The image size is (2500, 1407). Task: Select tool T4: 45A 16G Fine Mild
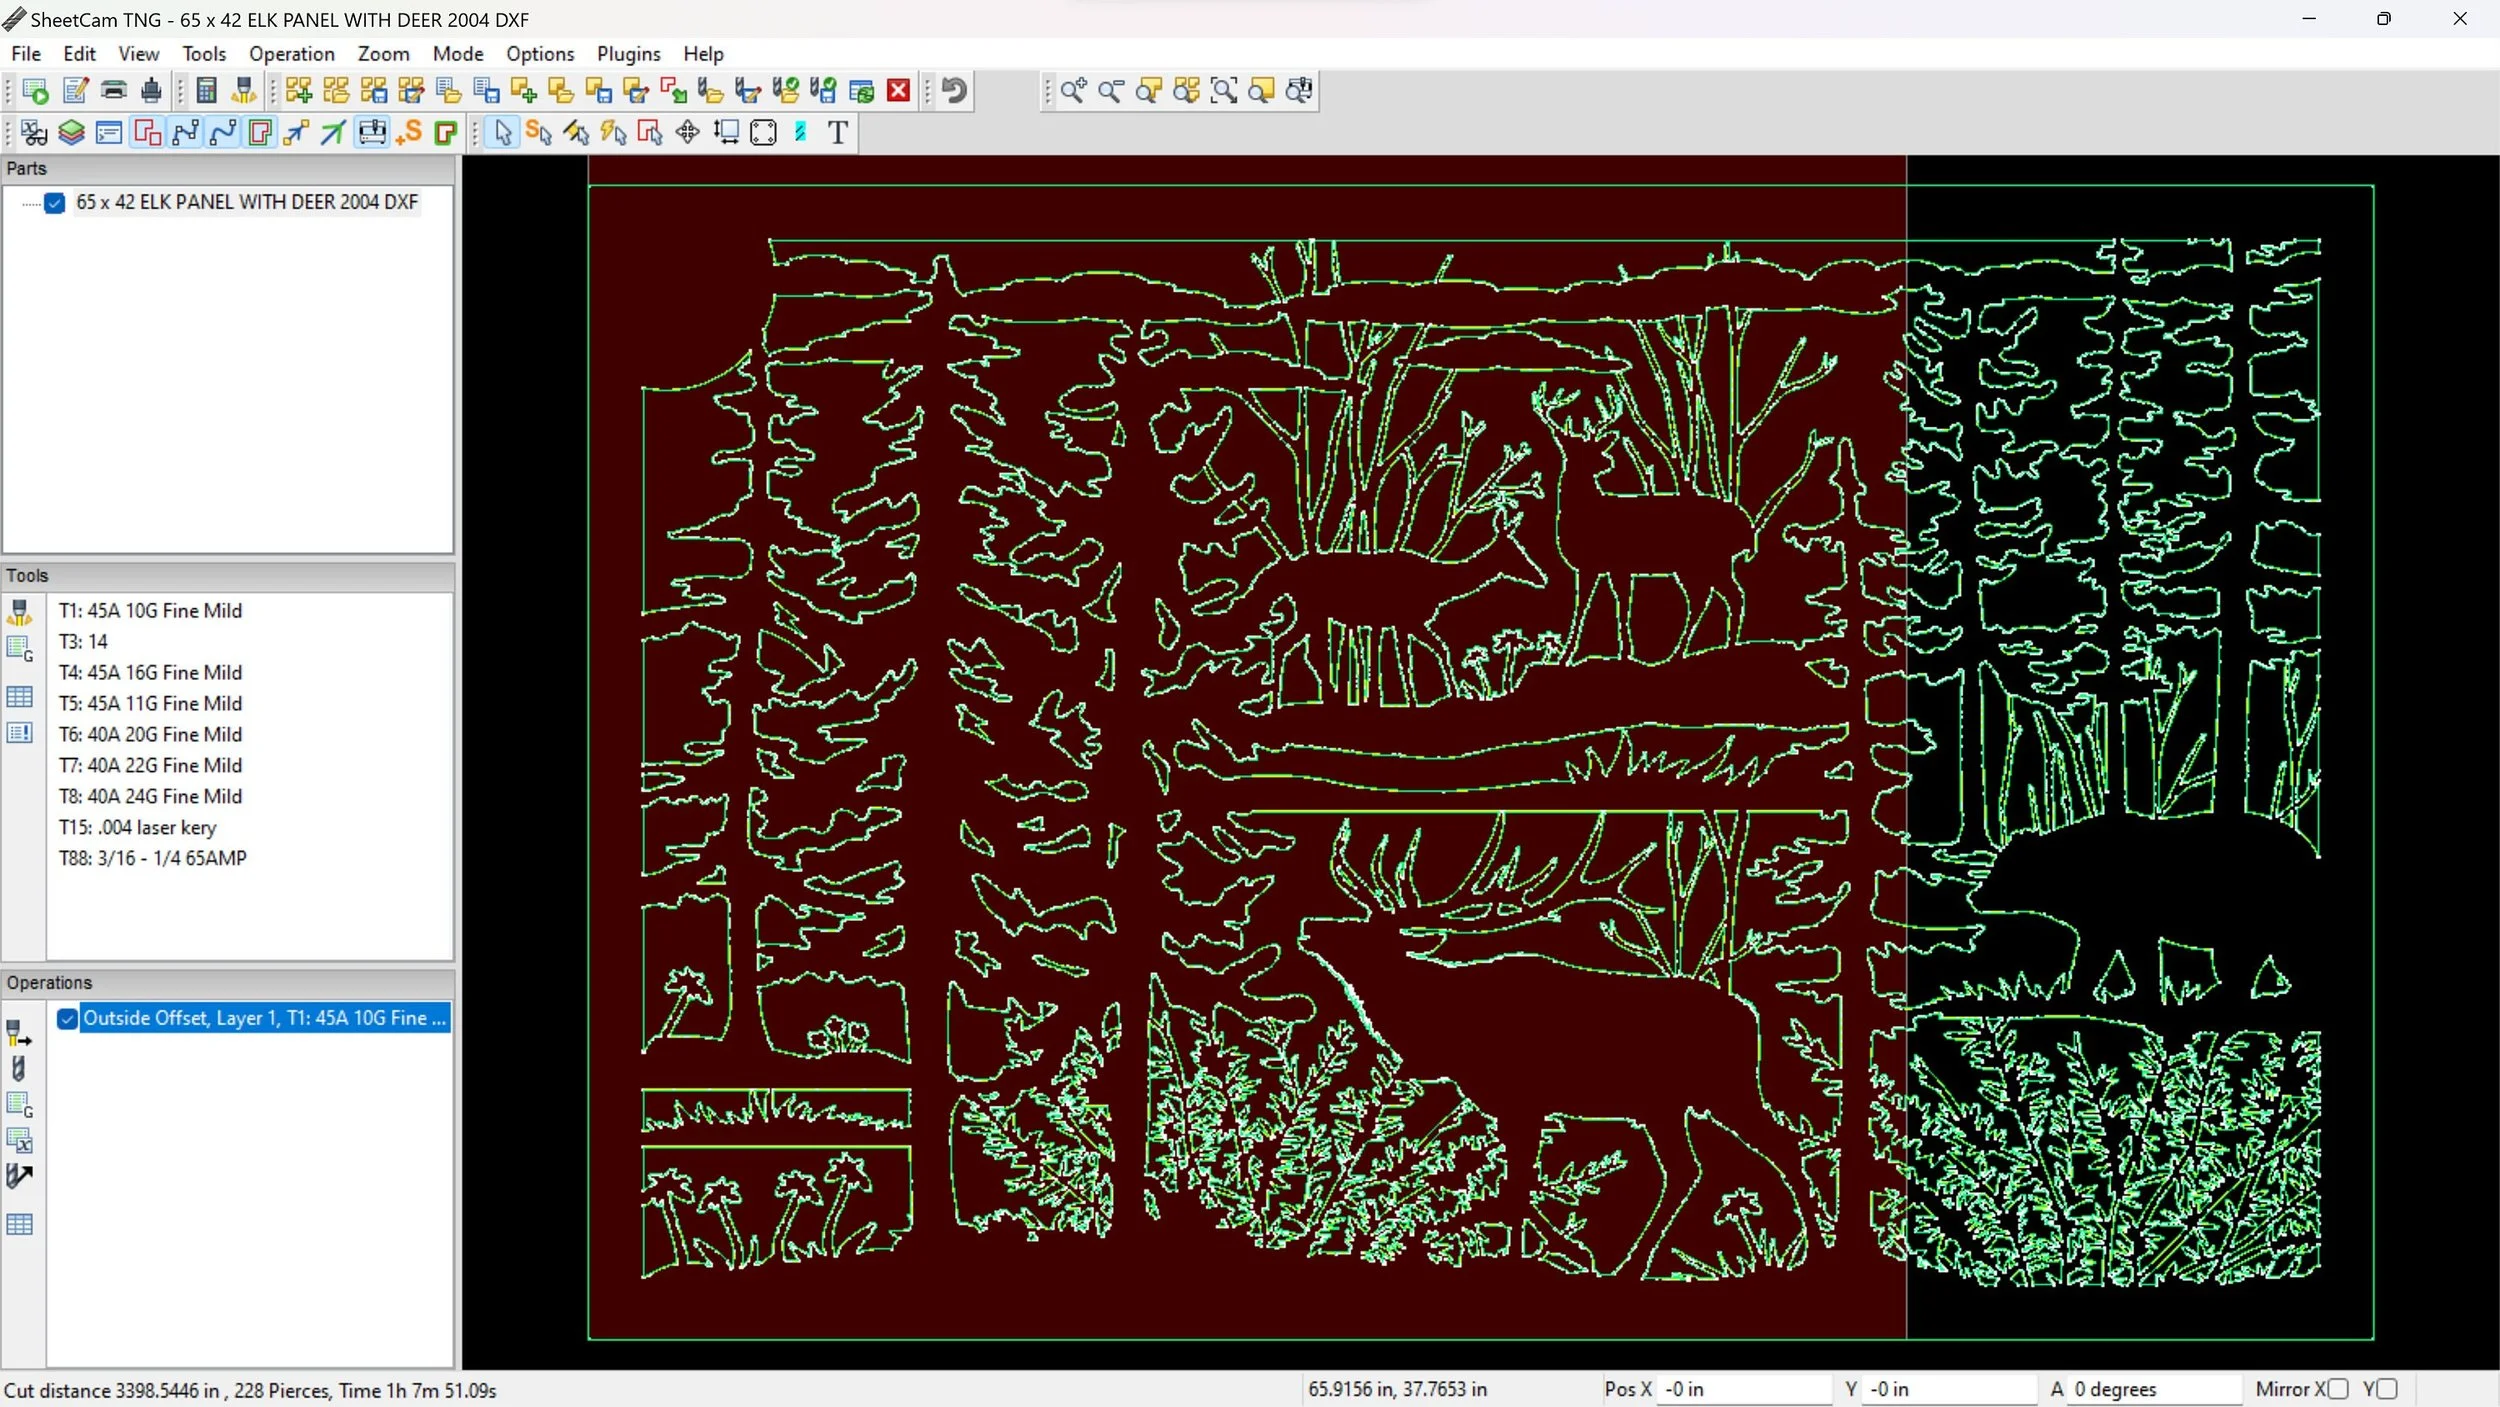coord(150,673)
